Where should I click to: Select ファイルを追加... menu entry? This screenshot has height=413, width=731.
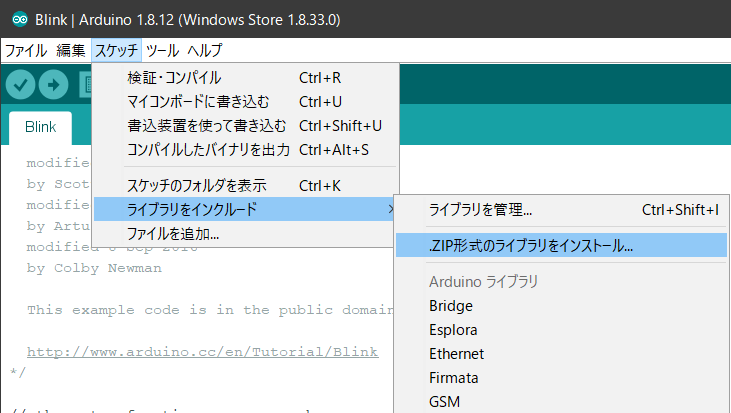246,234
